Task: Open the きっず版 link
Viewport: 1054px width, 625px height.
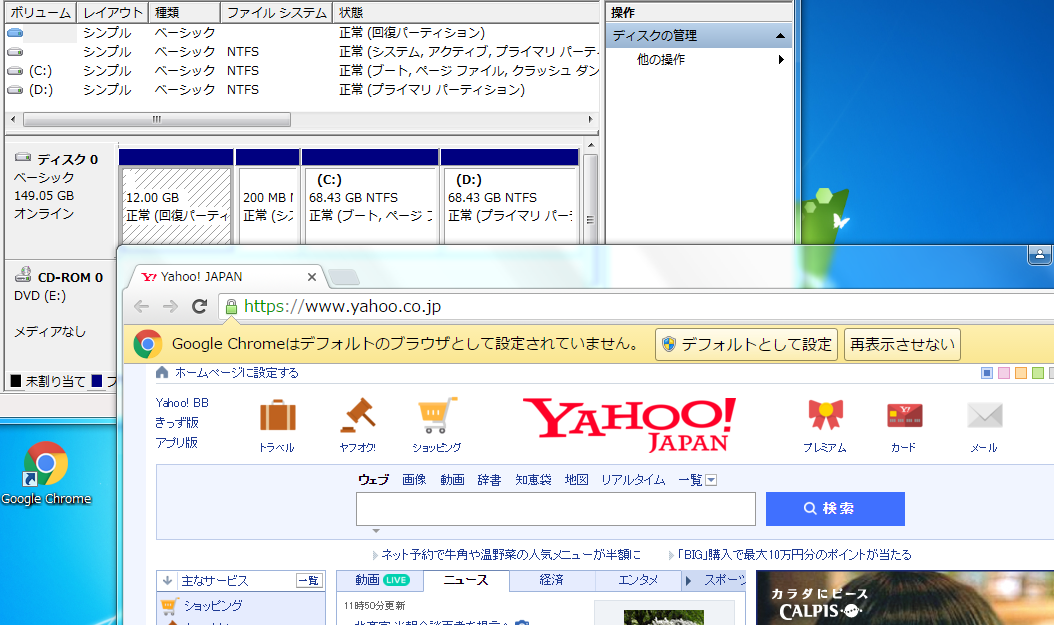Action: (177, 423)
